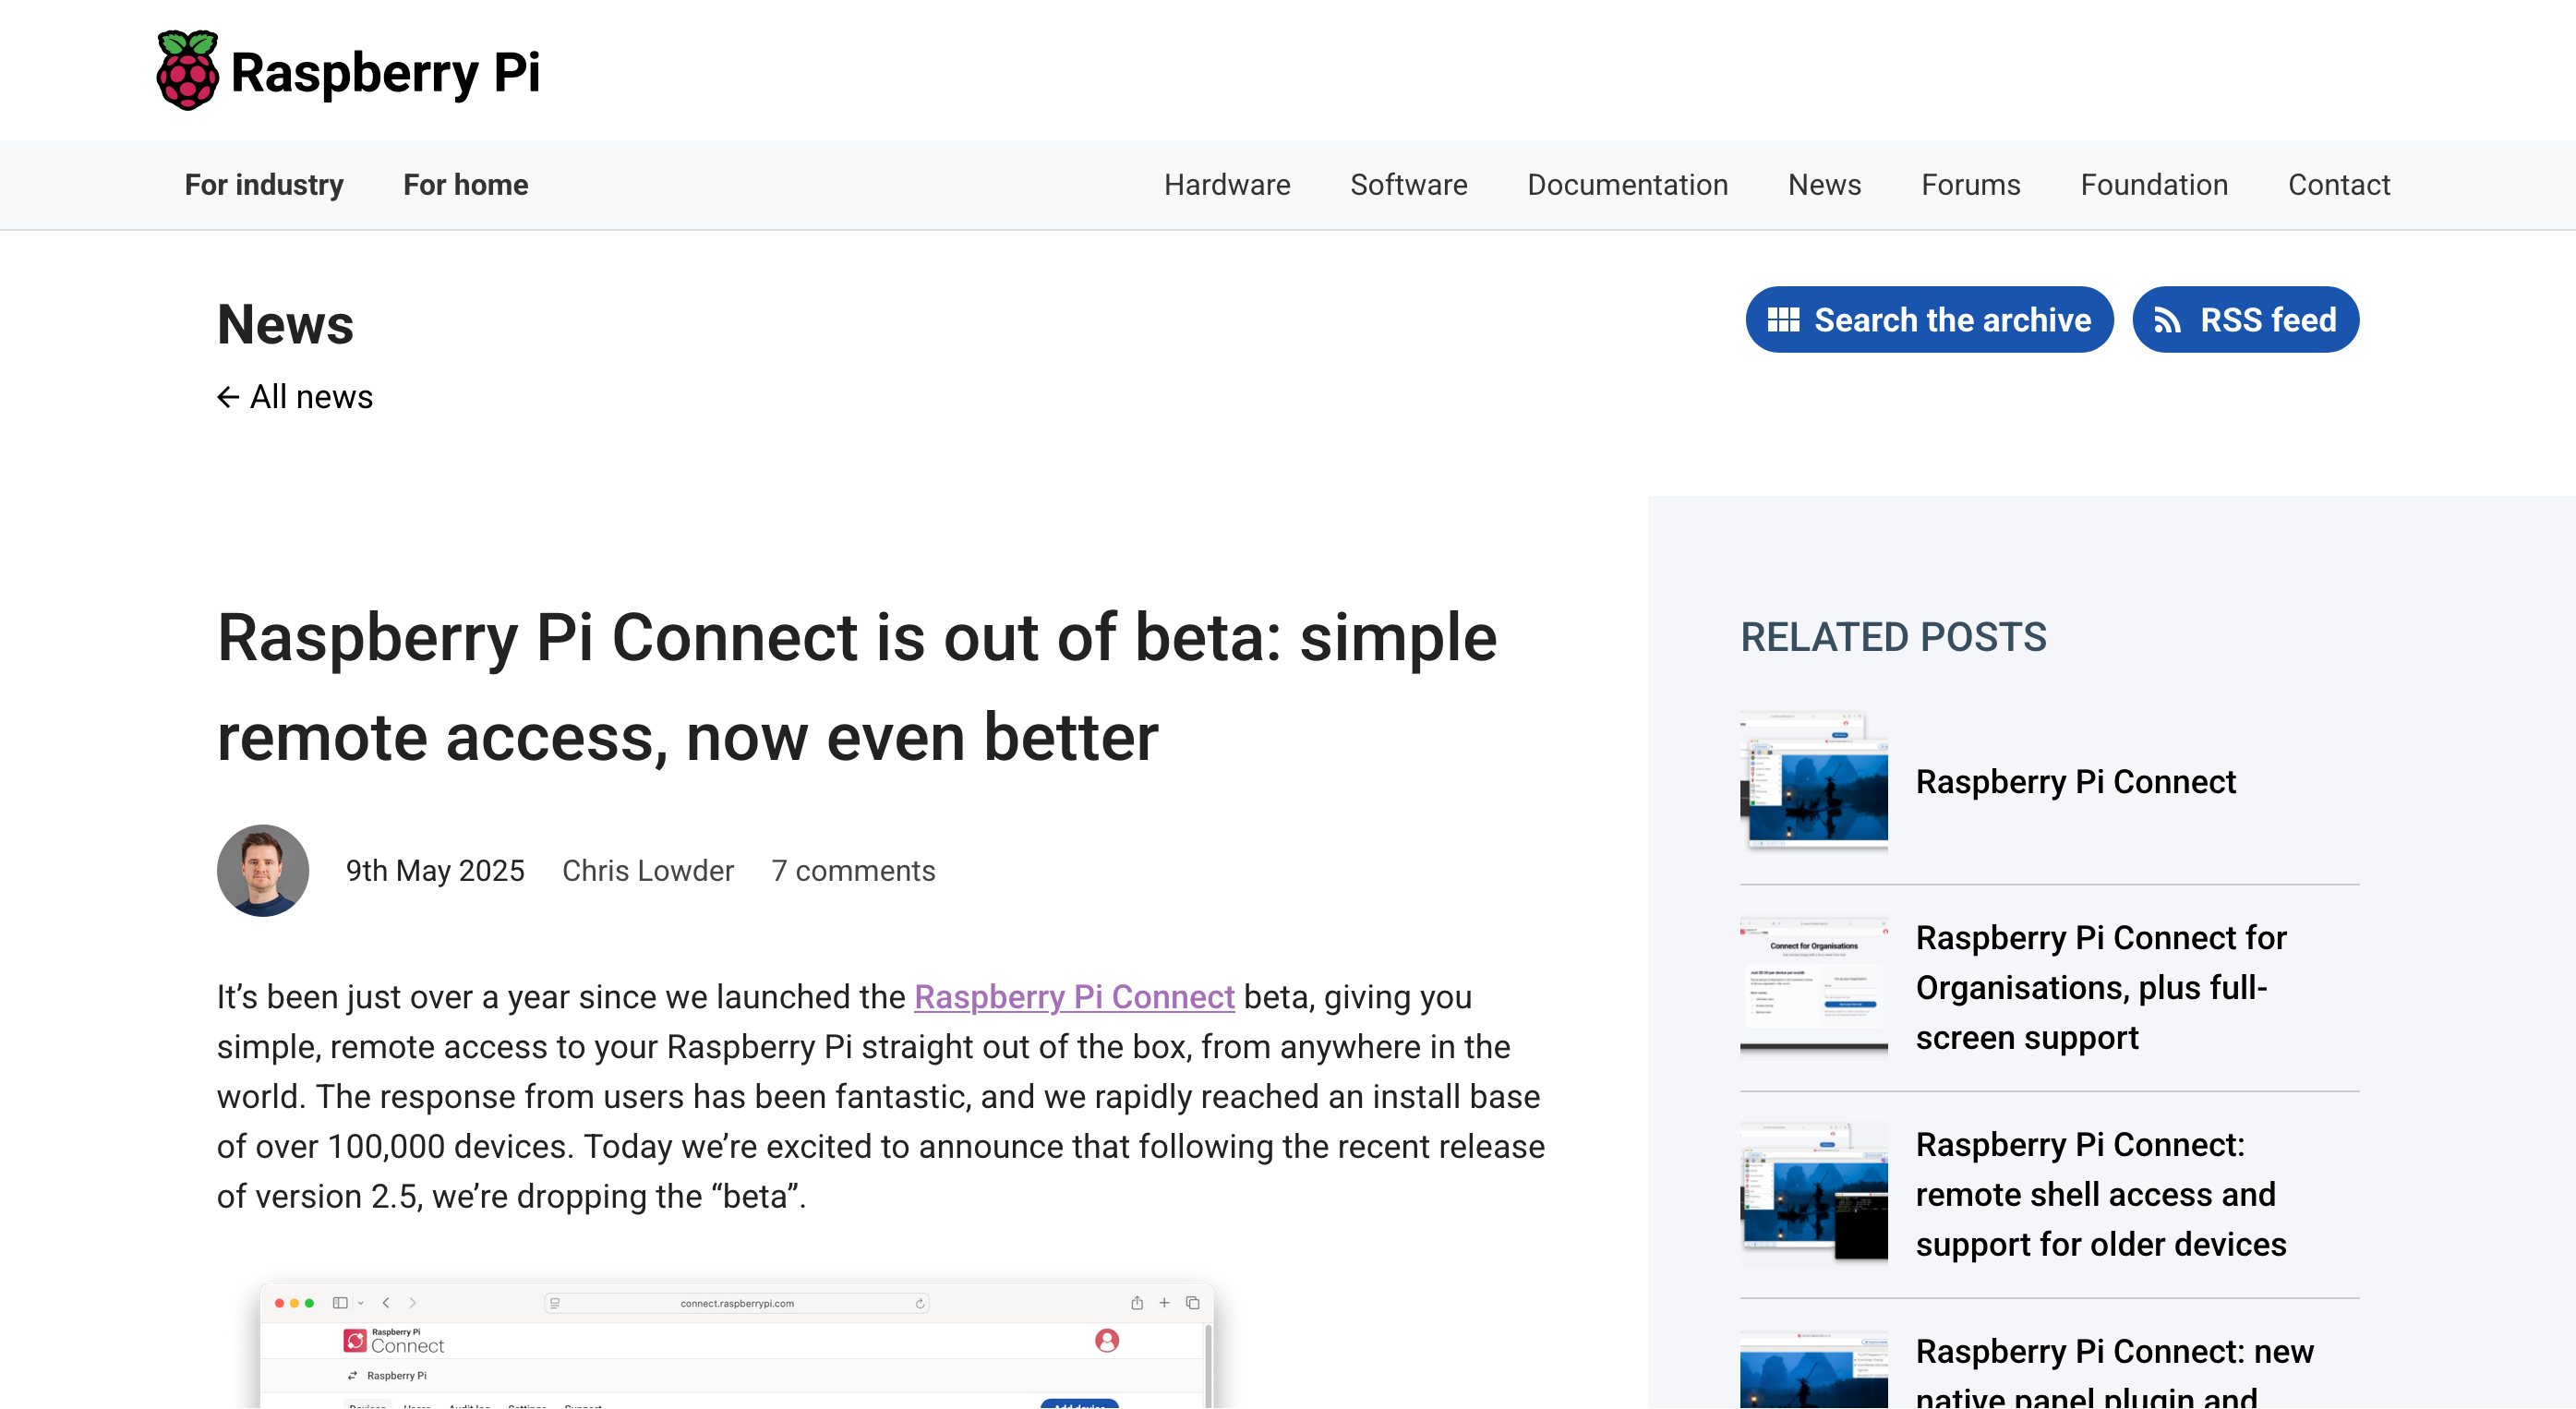
Task: Click Chris Lowder's author avatar
Action: (x=263, y=870)
